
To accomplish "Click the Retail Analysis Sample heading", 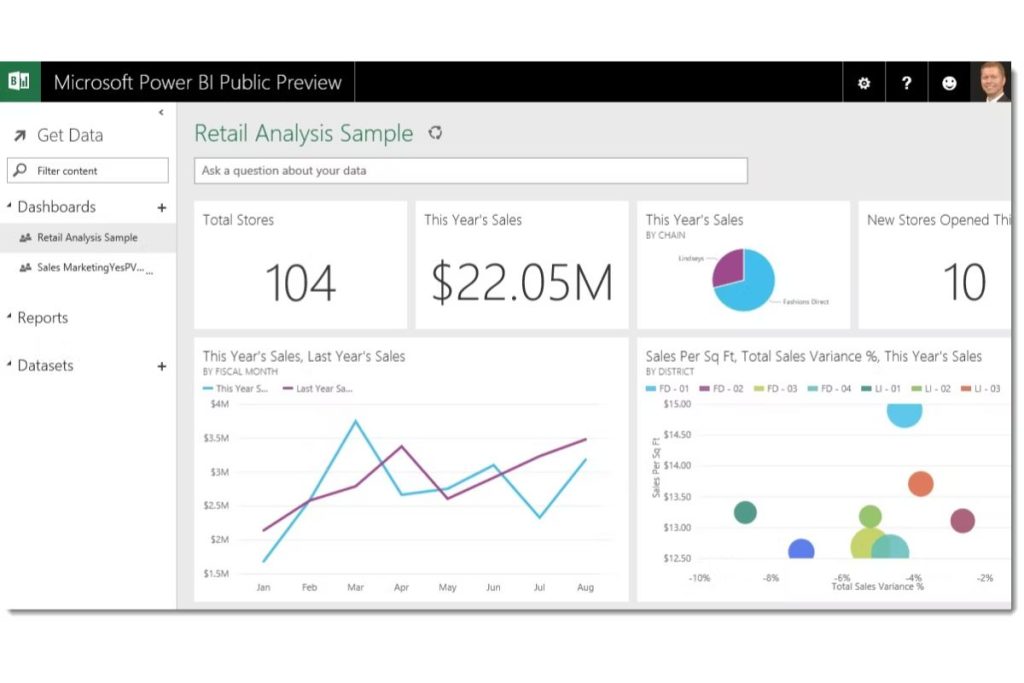I will pyautogui.click(x=304, y=133).
